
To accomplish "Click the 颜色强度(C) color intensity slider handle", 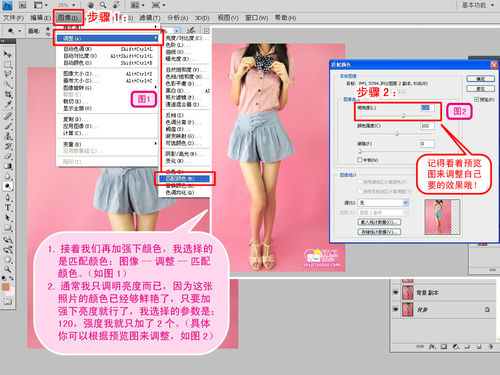I will coord(397,133).
